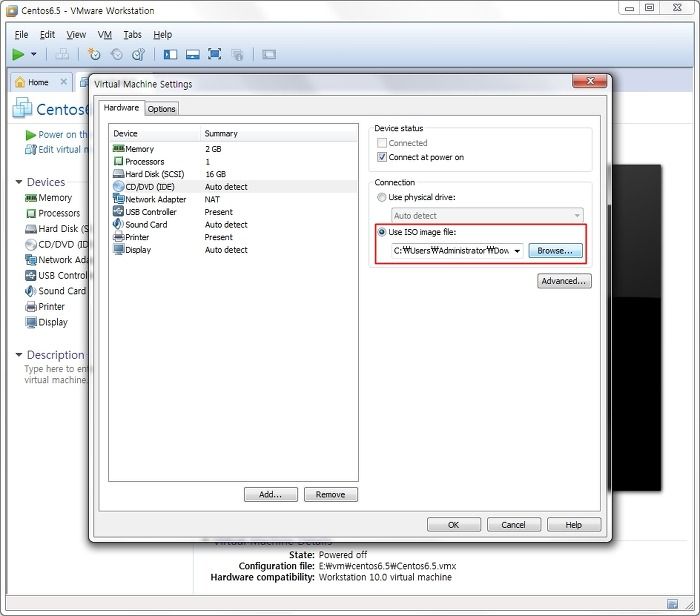The width and height of the screenshot is (700, 616).
Task: Select CD/DVD (IDE) in device list
Action: point(233,187)
